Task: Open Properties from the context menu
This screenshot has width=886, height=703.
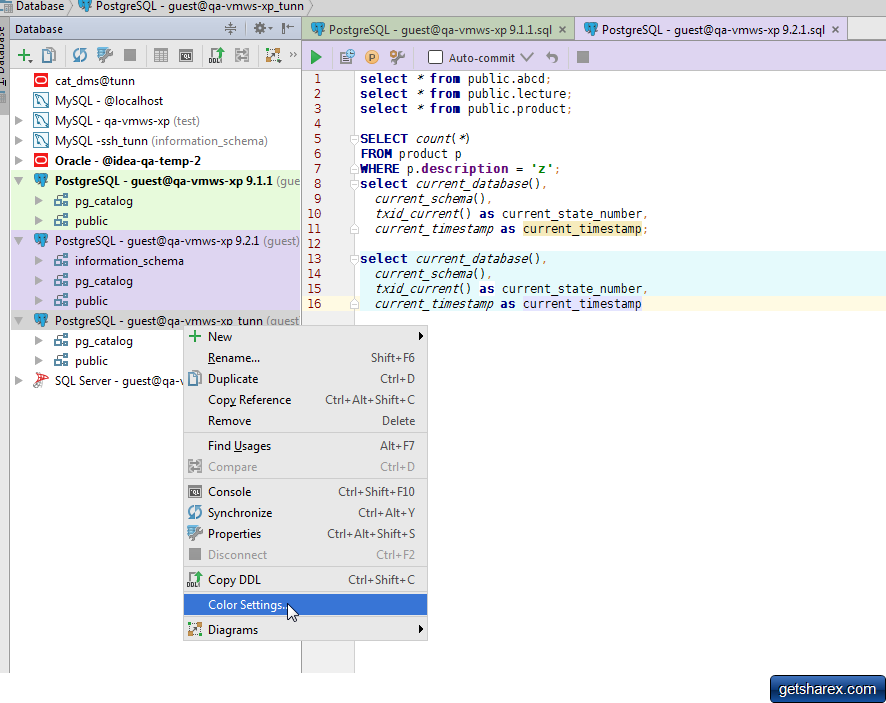Action: tap(305, 533)
